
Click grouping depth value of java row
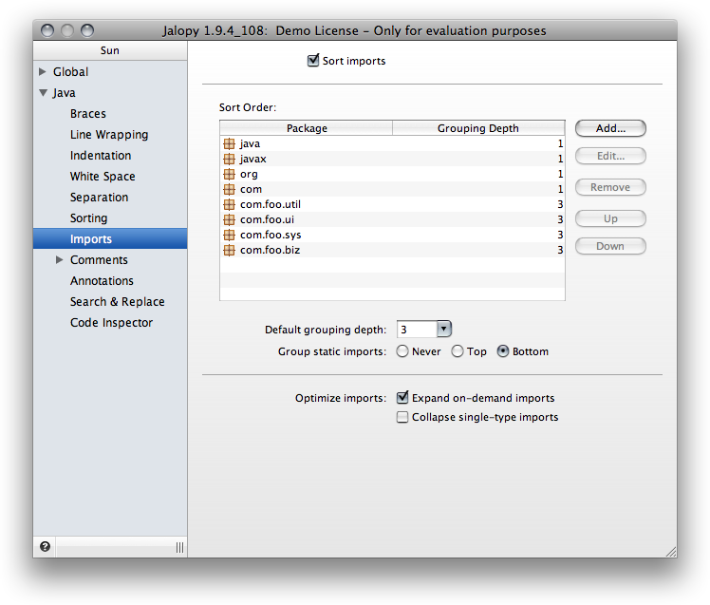pyautogui.click(x=560, y=144)
